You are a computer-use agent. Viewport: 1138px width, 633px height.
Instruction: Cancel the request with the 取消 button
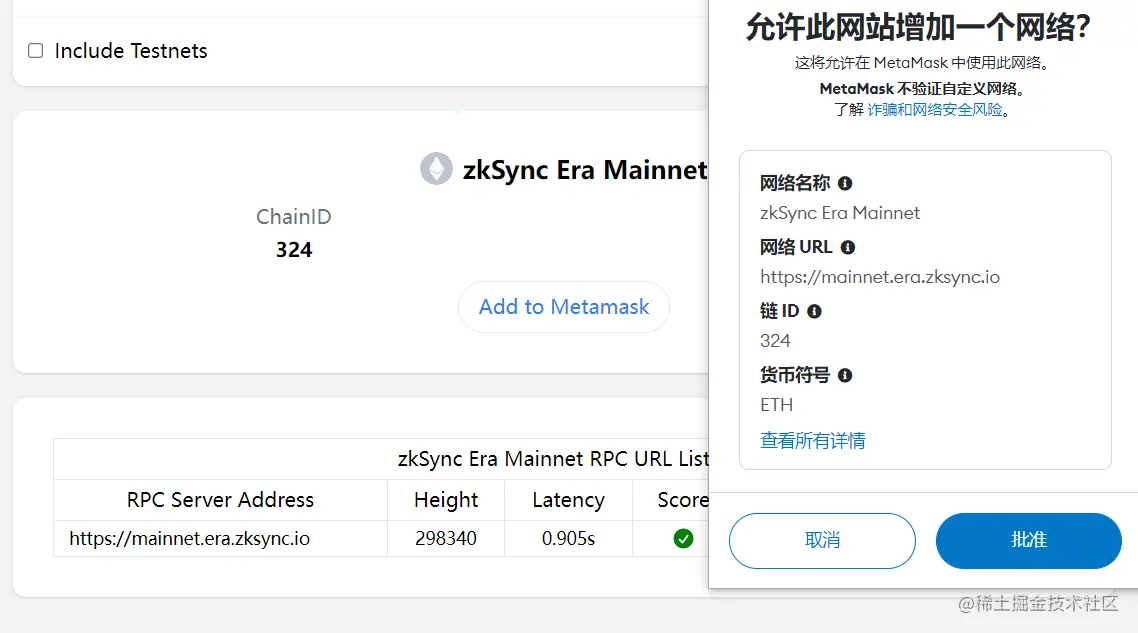pos(822,541)
